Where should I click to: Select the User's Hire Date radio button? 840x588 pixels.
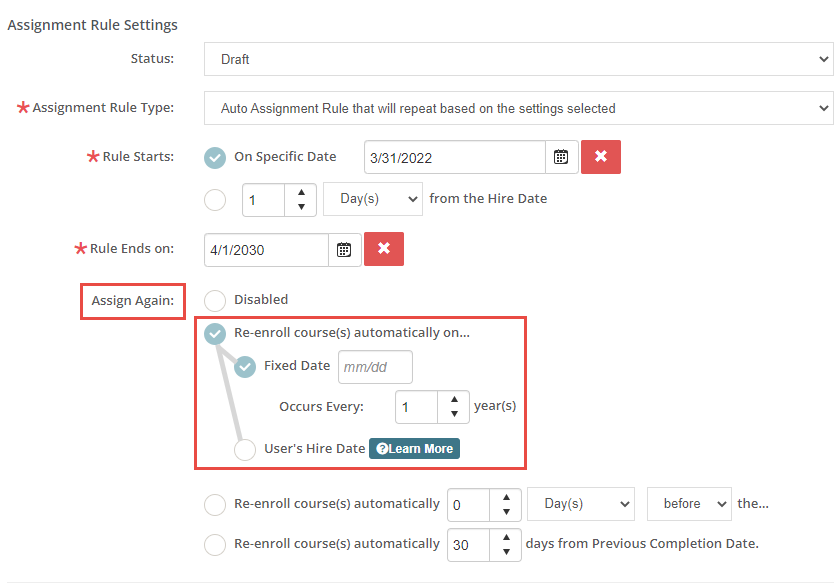245,449
